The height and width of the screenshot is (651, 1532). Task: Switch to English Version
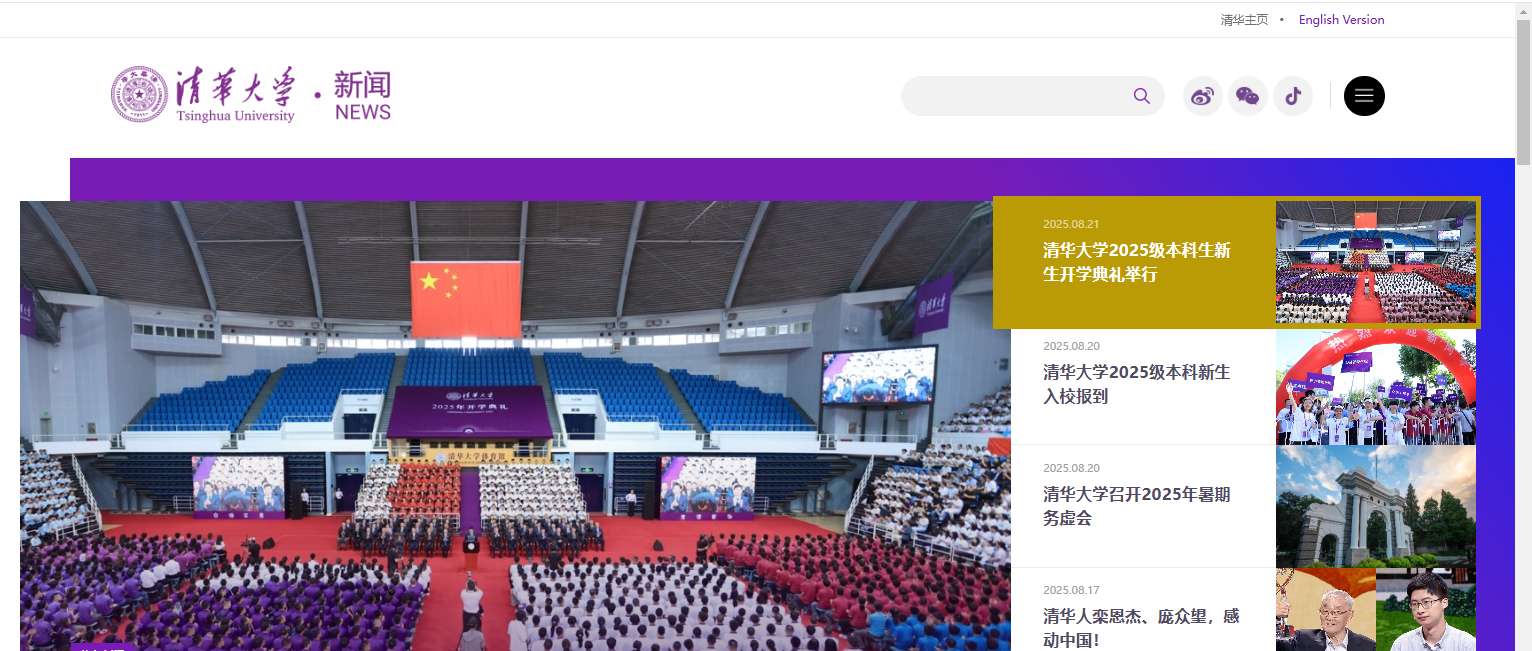coord(1341,20)
